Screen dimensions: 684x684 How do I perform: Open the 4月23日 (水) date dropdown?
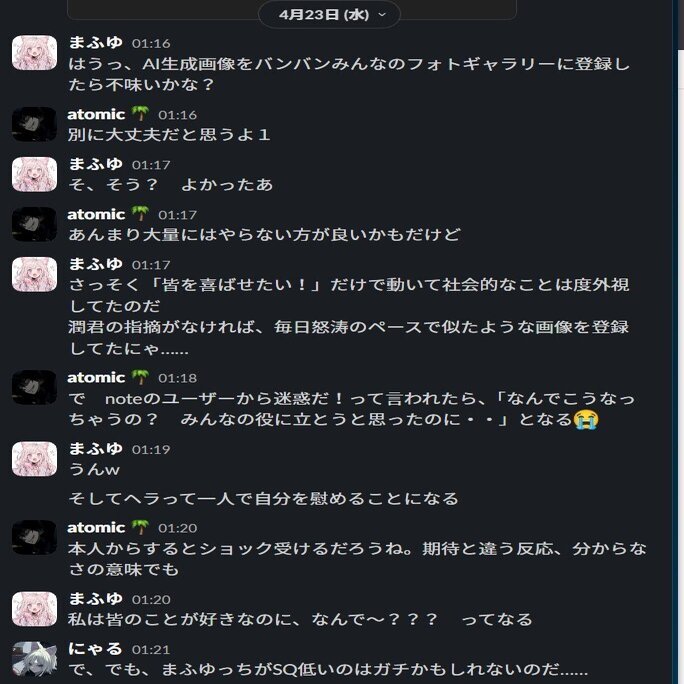tap(329, 15)
